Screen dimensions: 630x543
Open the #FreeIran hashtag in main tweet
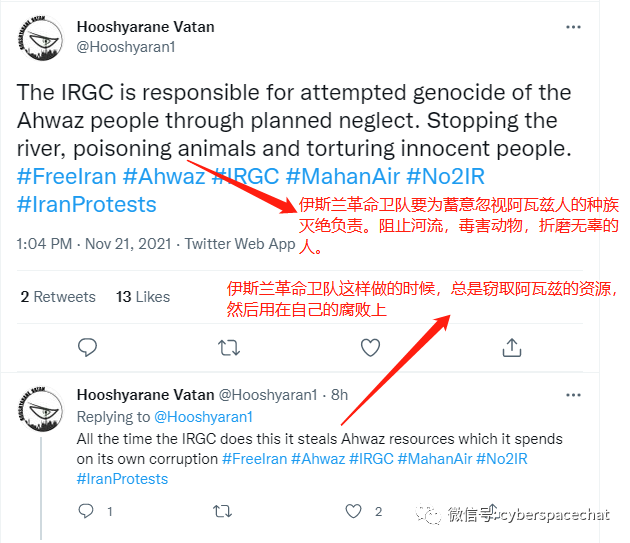click(67, 176)
